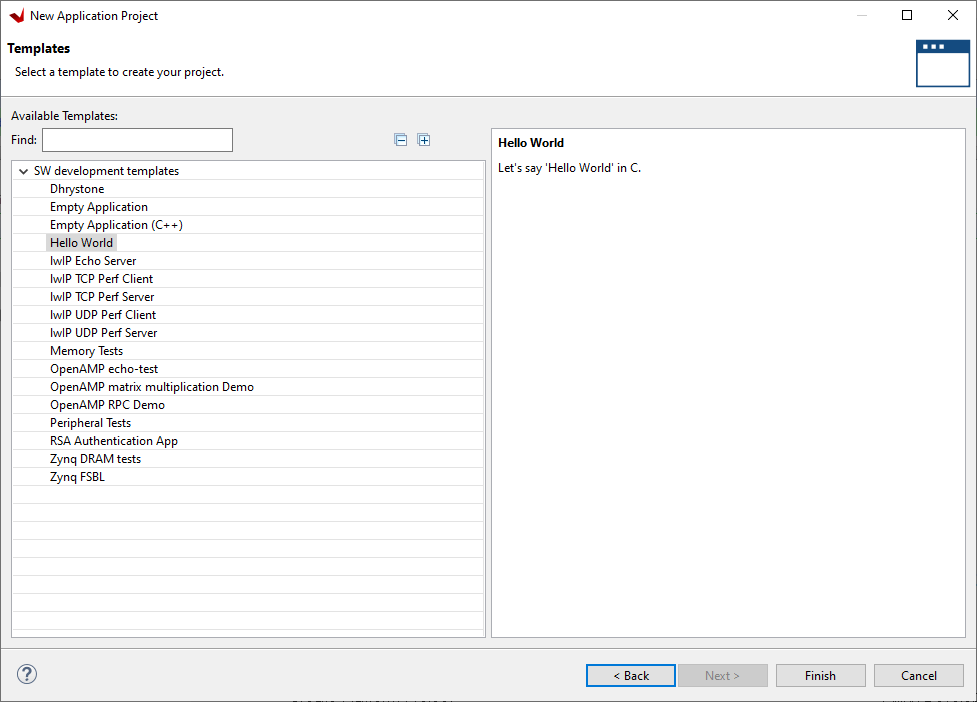
Task: Maximize the New Application Project window
Action: pyautogui.click(x=907, y=15)
